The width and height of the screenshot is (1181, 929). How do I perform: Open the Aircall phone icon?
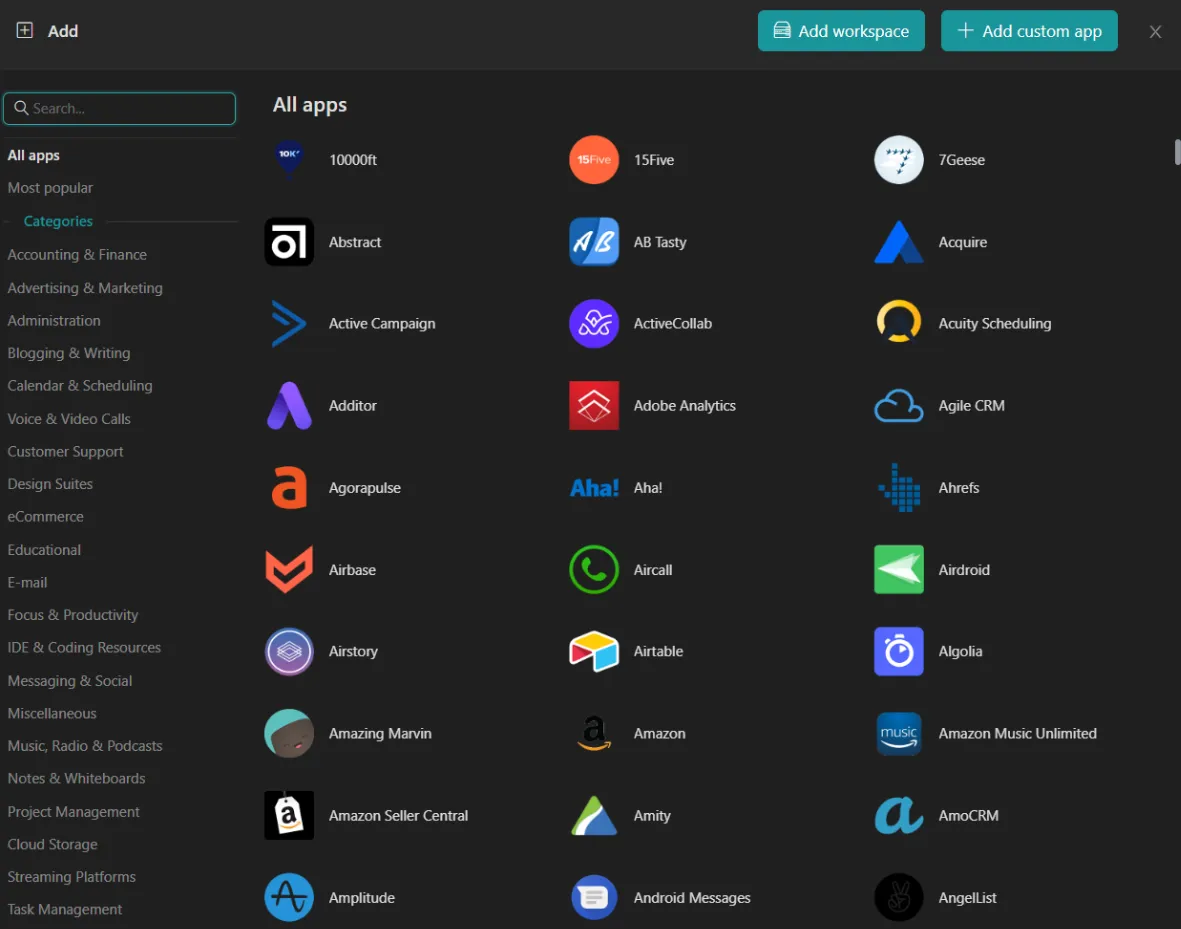point(594,570)
